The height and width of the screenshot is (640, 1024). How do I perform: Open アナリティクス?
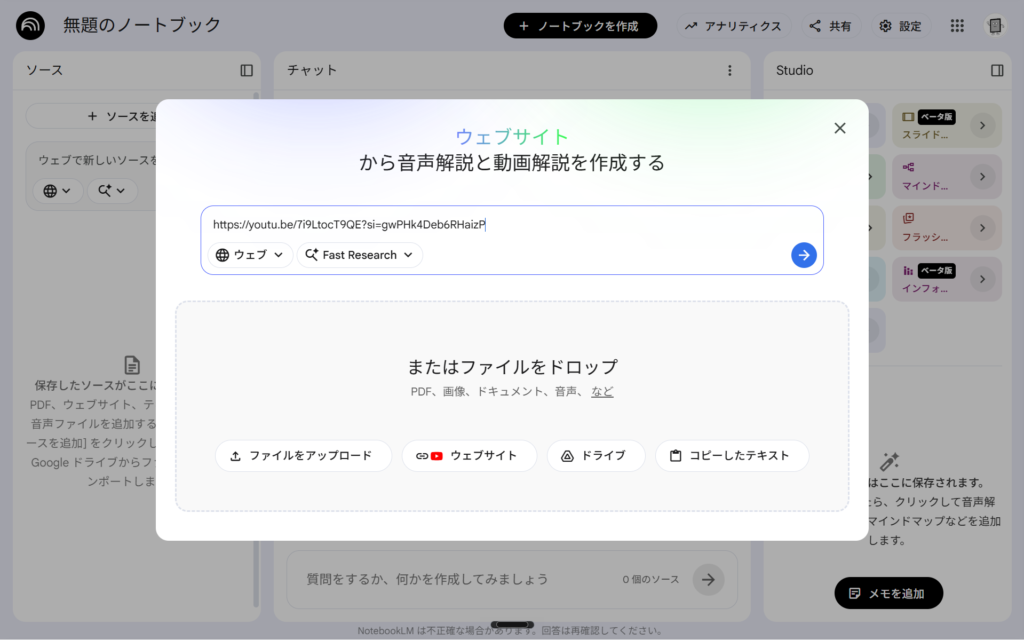(733, 25)
